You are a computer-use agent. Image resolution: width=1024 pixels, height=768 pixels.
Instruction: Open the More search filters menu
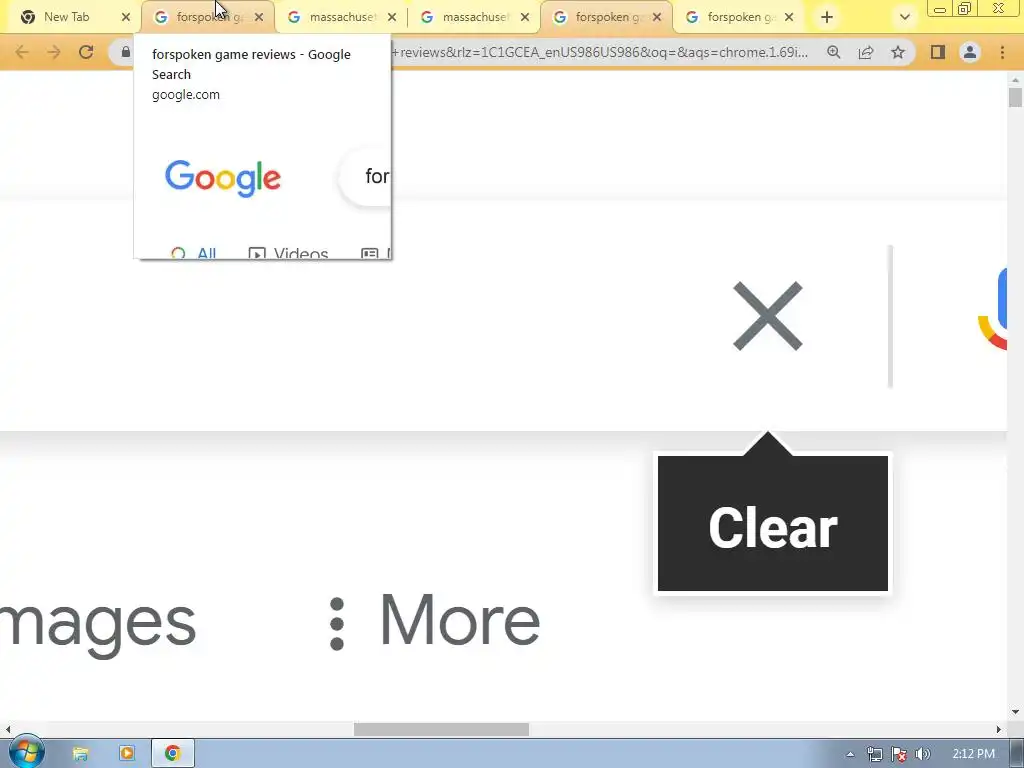pyautogui.click(x=436, y=622)
